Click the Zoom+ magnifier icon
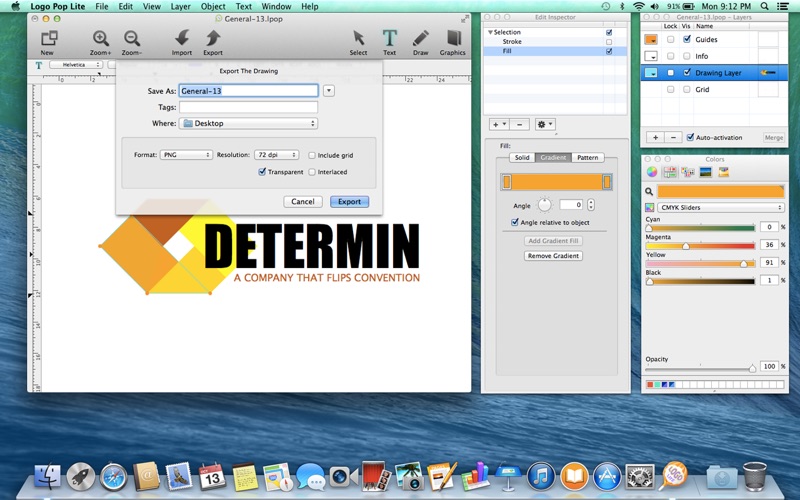Viewport: 800px width, 500px height. pyautogui.click(x=101, y=38)
